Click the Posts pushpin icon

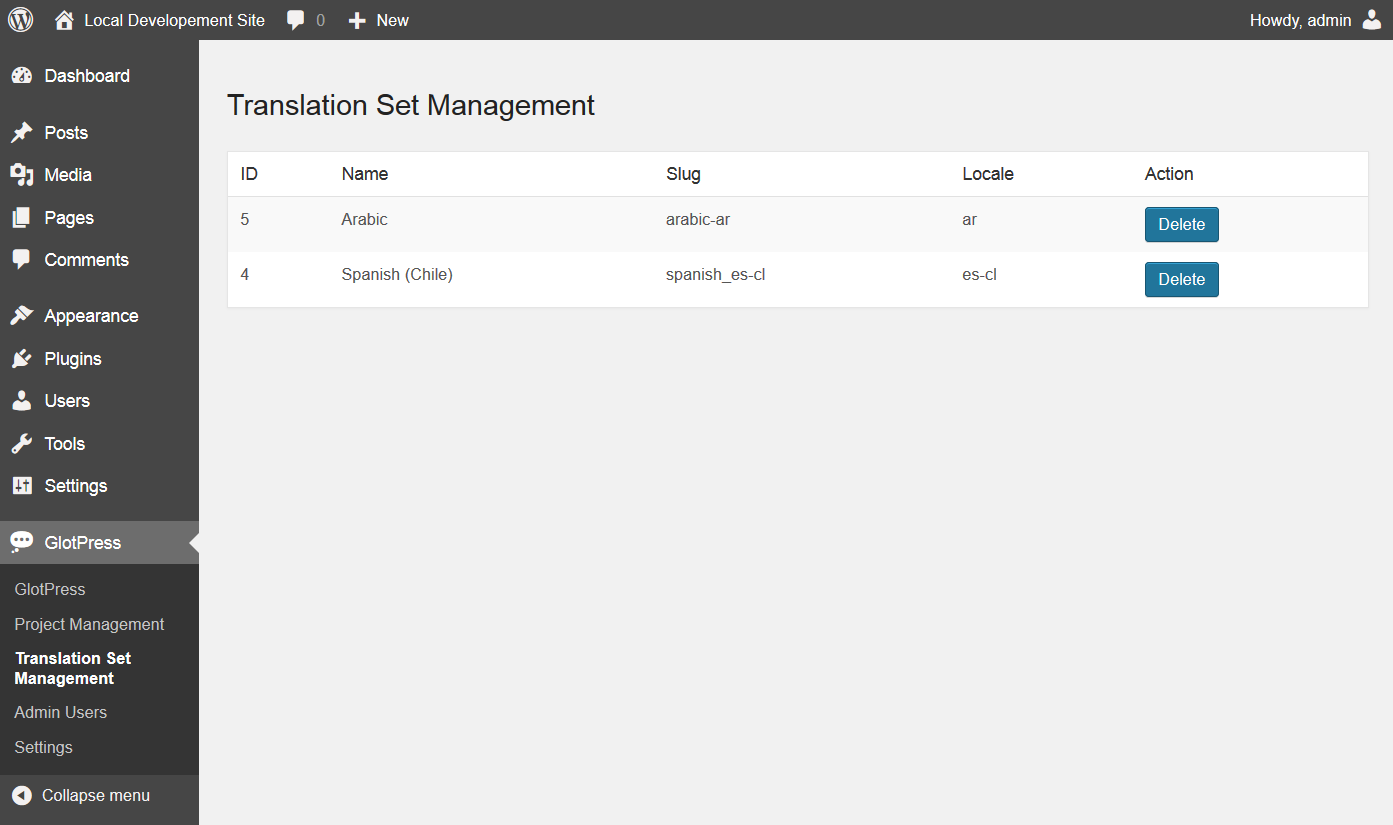(22, 133)
